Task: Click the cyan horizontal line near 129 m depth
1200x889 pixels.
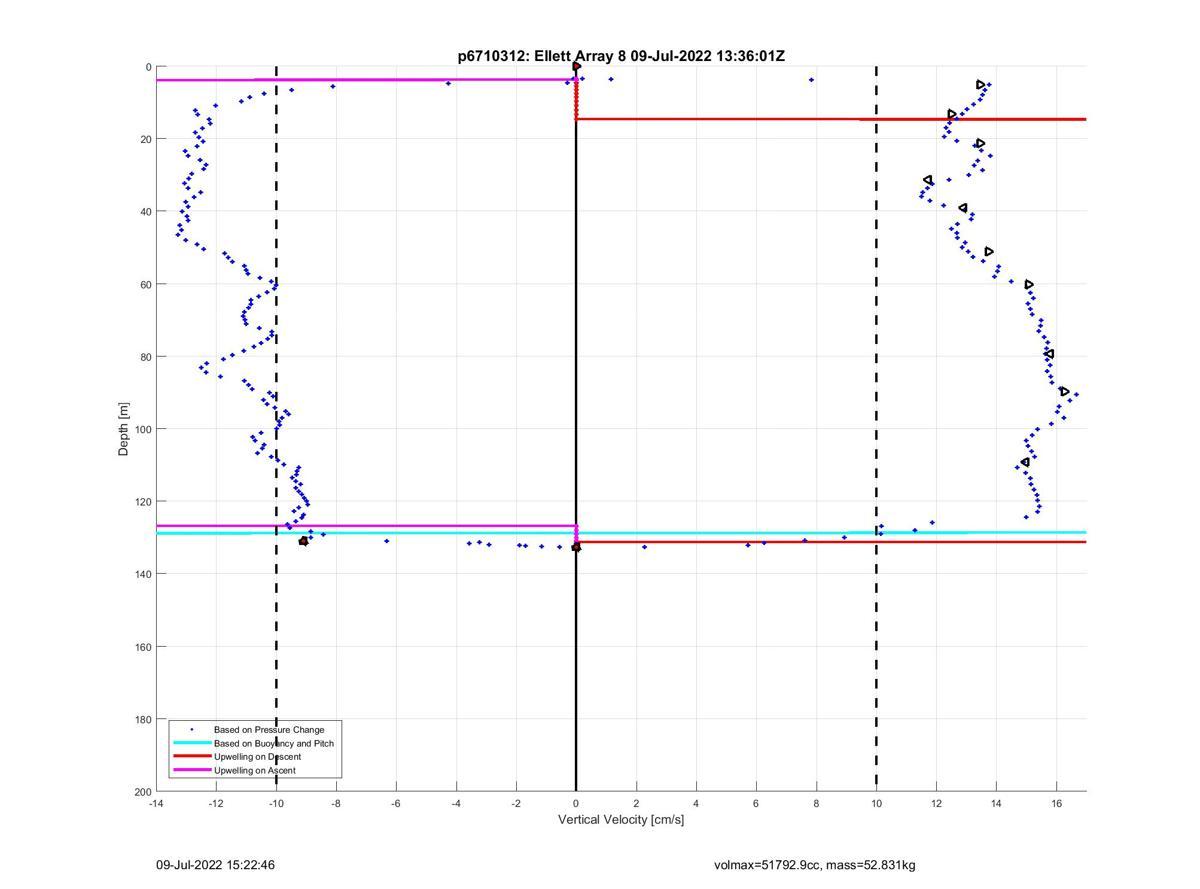Action: click(620, 533)
